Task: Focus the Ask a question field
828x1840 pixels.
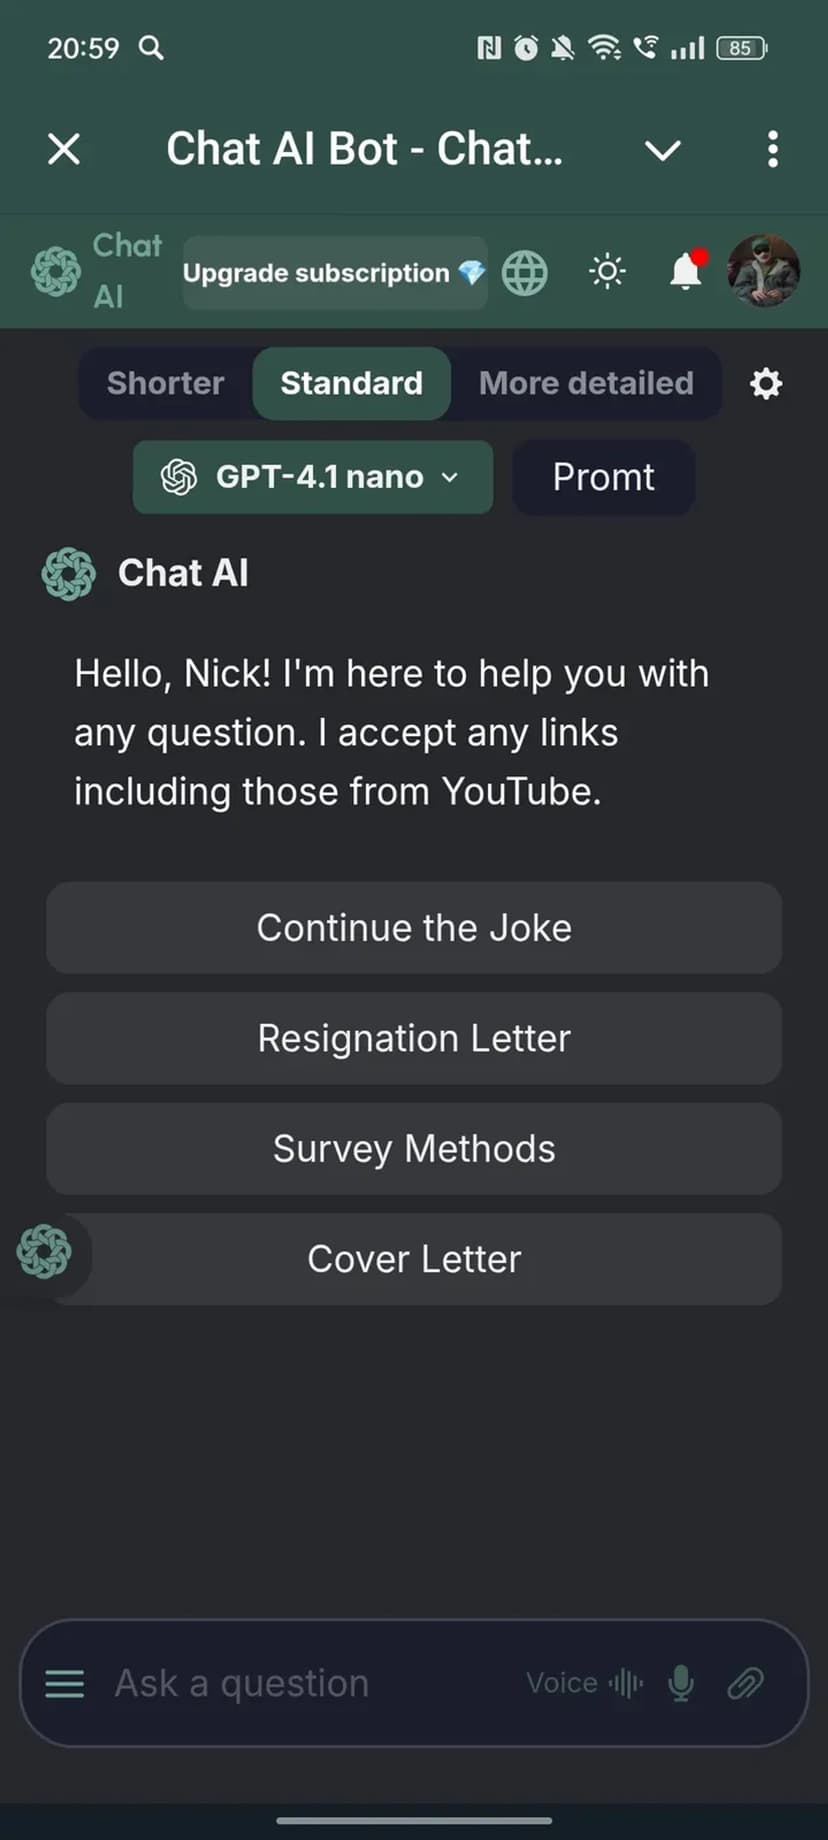Action: (300, 1683)
